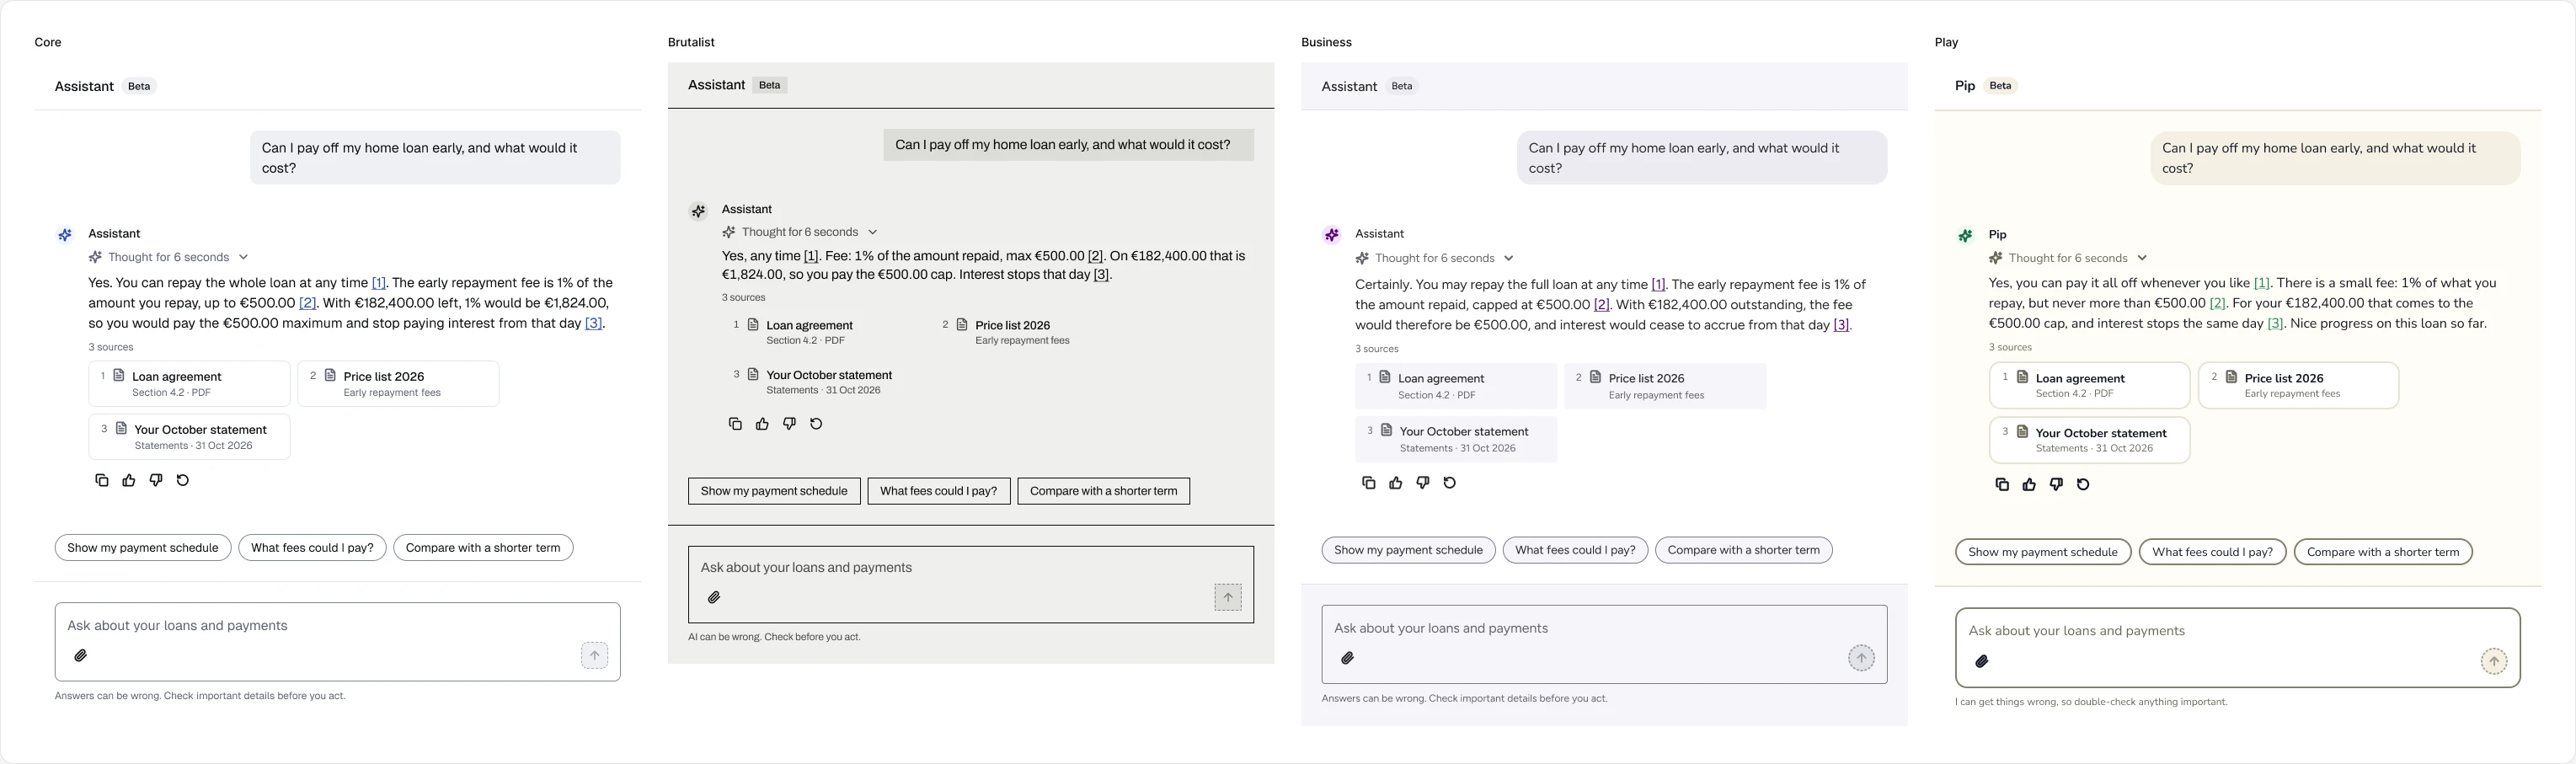Copy the answer in Brutalist panel
Image resolution: width=2576 pixels, height=764 pixels.
735,424
